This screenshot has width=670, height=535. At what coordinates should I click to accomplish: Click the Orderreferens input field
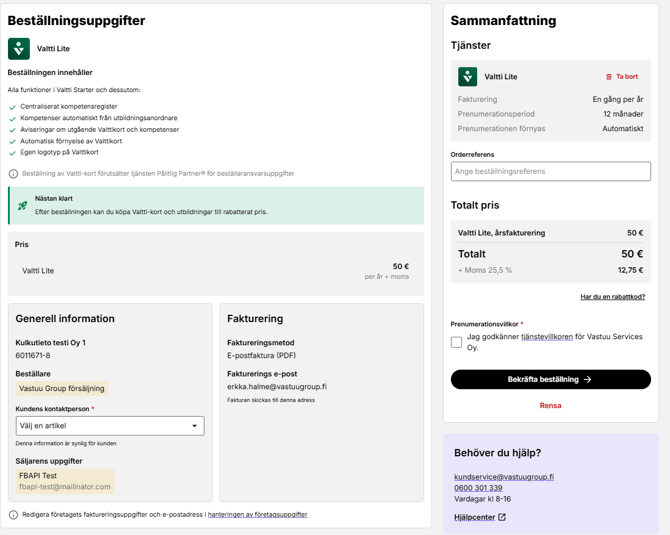[x=550, y=171]
